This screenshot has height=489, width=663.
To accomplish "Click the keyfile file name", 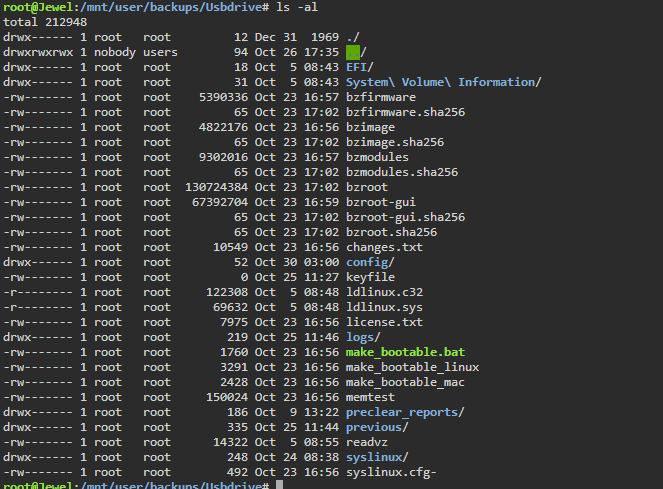I will tap(370, 277).
